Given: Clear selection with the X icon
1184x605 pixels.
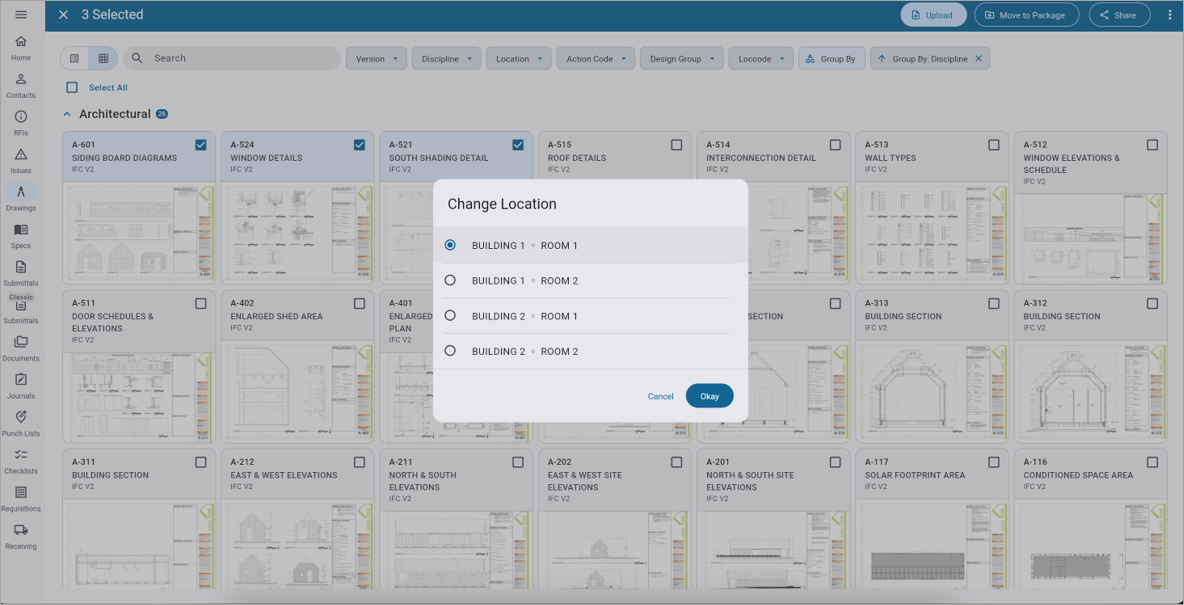Looking at the screenshot, I should pos(63,15).
